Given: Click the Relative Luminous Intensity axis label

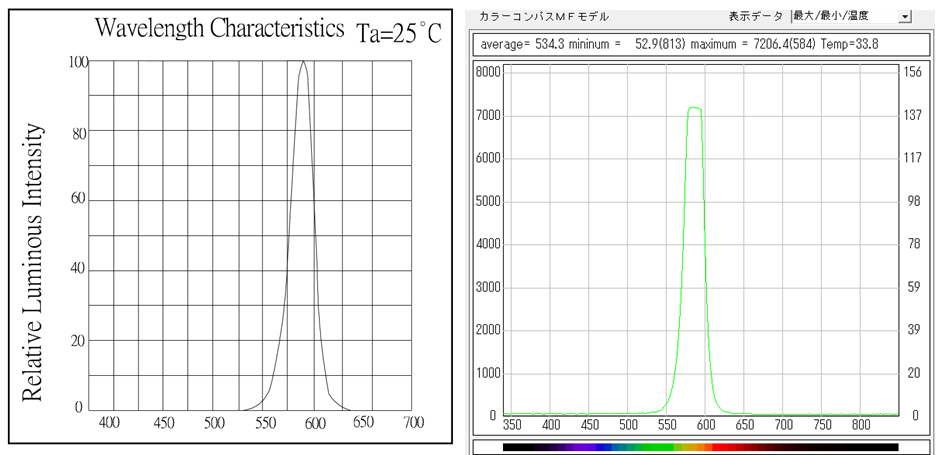Looking at the screenshot, I should (33, 263).
